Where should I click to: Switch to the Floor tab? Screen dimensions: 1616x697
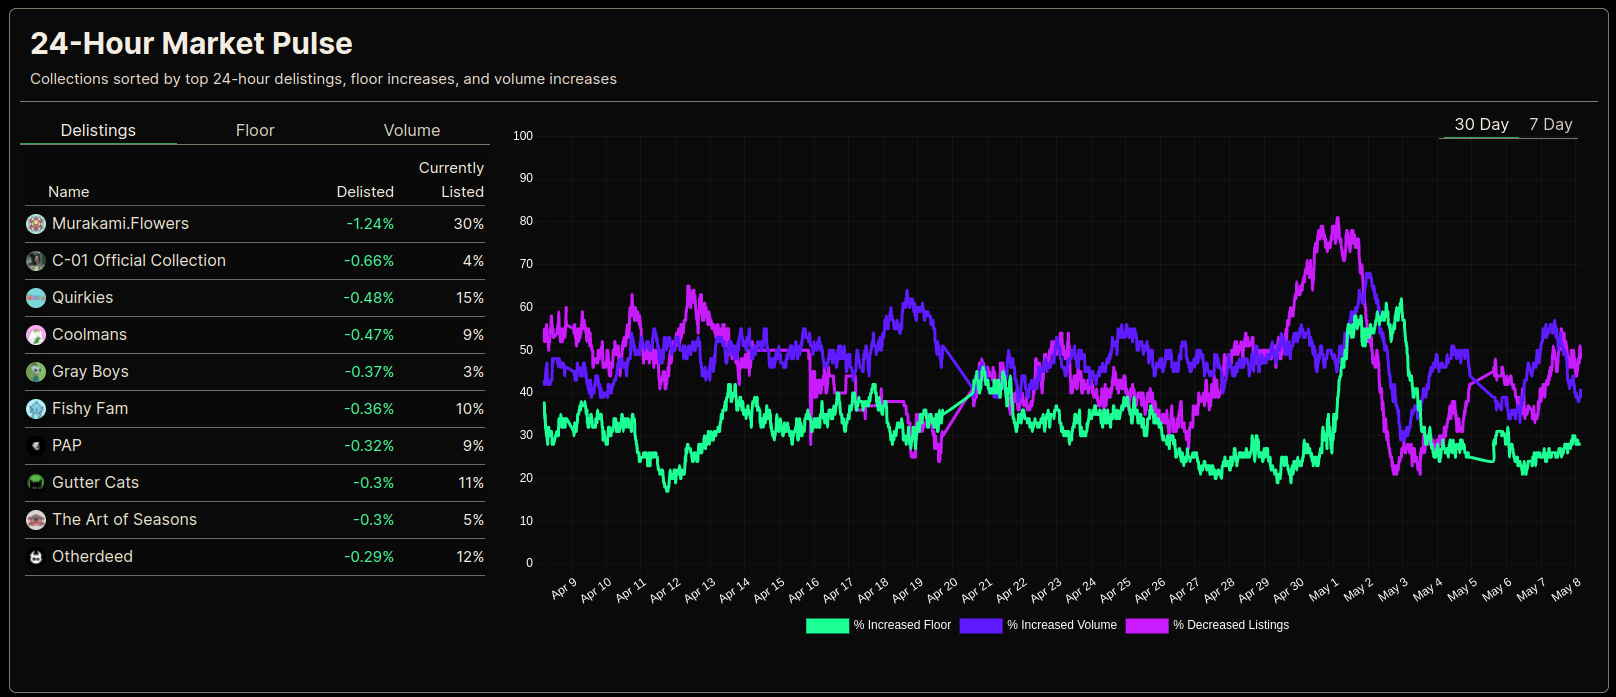(255, 130)
